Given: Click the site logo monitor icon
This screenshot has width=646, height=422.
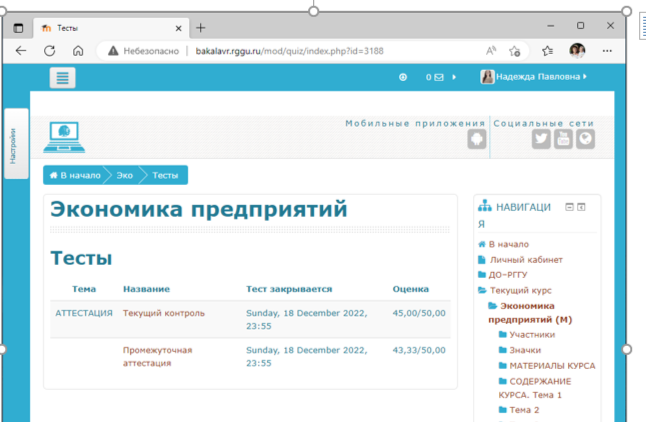Looking at the screenshot, I should 65,136.
